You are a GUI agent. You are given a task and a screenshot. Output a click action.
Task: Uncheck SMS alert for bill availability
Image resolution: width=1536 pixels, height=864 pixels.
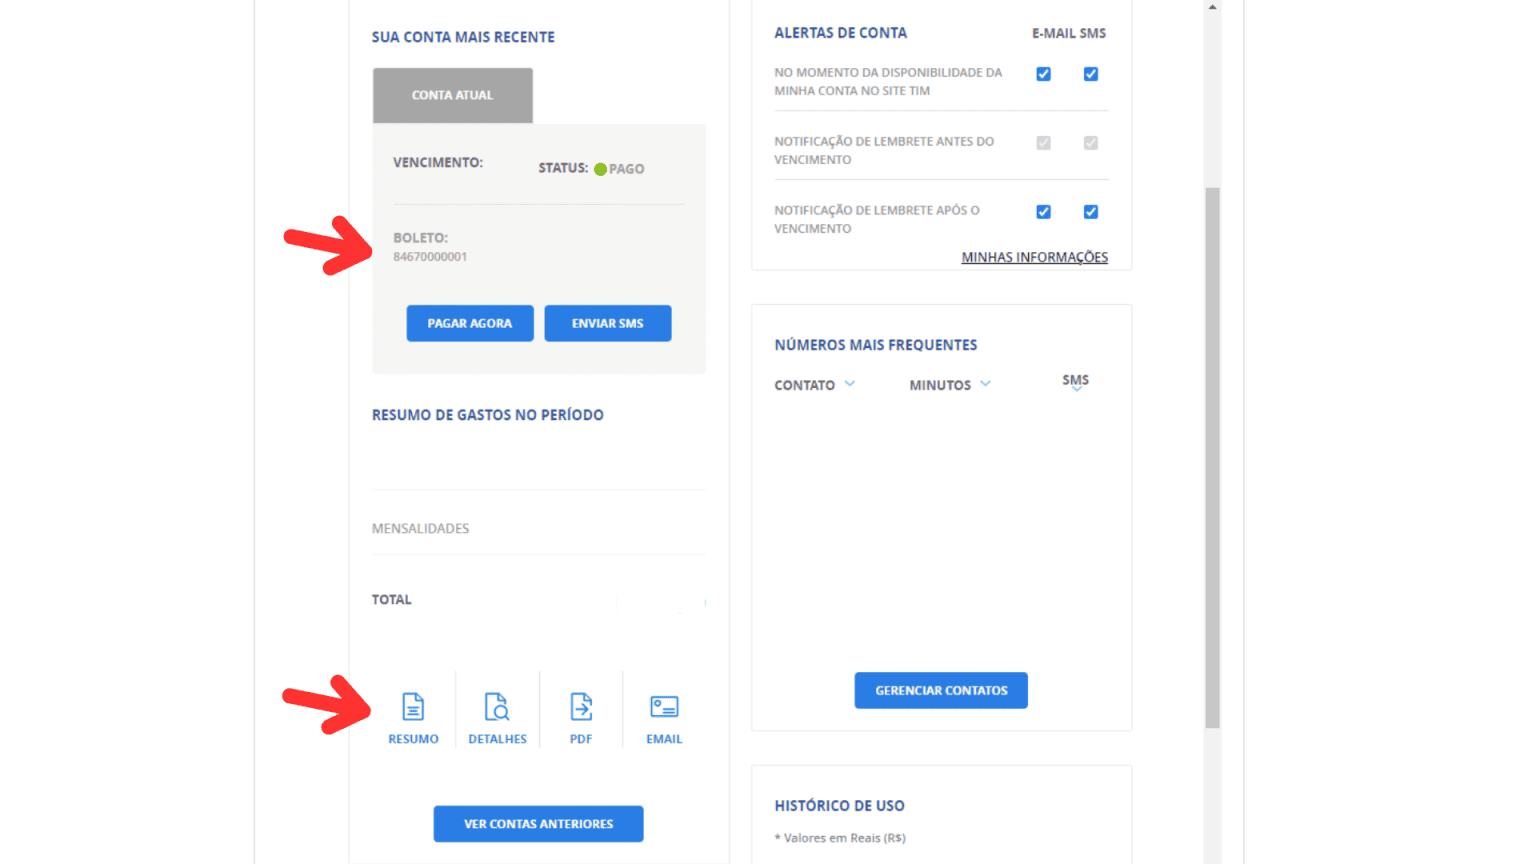1091,74
